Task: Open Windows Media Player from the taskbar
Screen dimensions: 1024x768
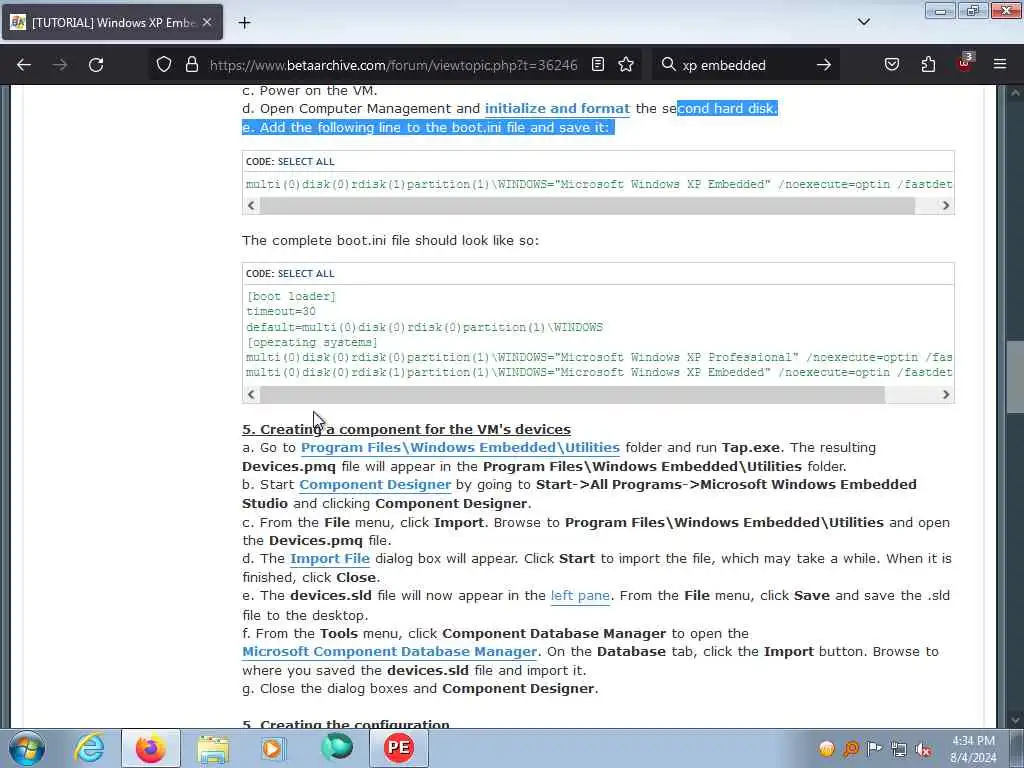Action: (273, 748)
